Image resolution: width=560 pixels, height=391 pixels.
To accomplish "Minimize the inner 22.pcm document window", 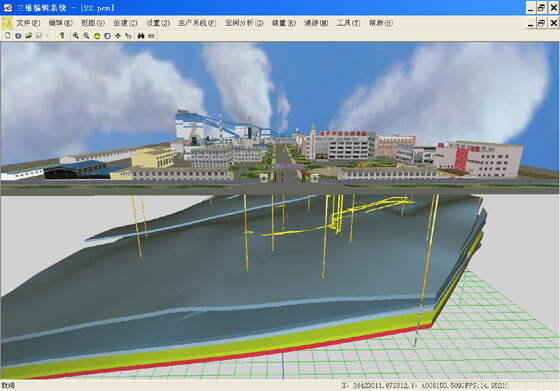I will point(530,23).
